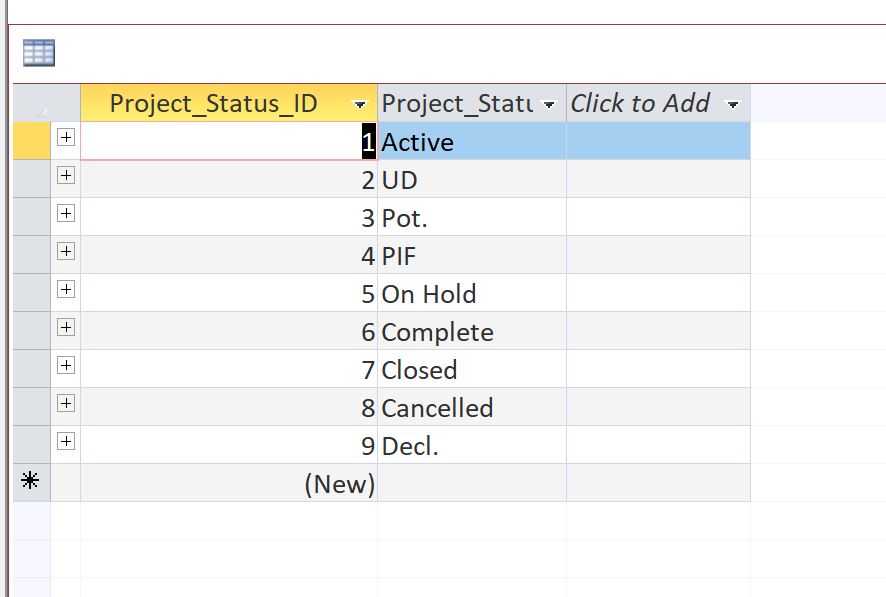Open the Click to Add dropdown arrow
This screenshot has width=886, height=597.
coord(733,105)
